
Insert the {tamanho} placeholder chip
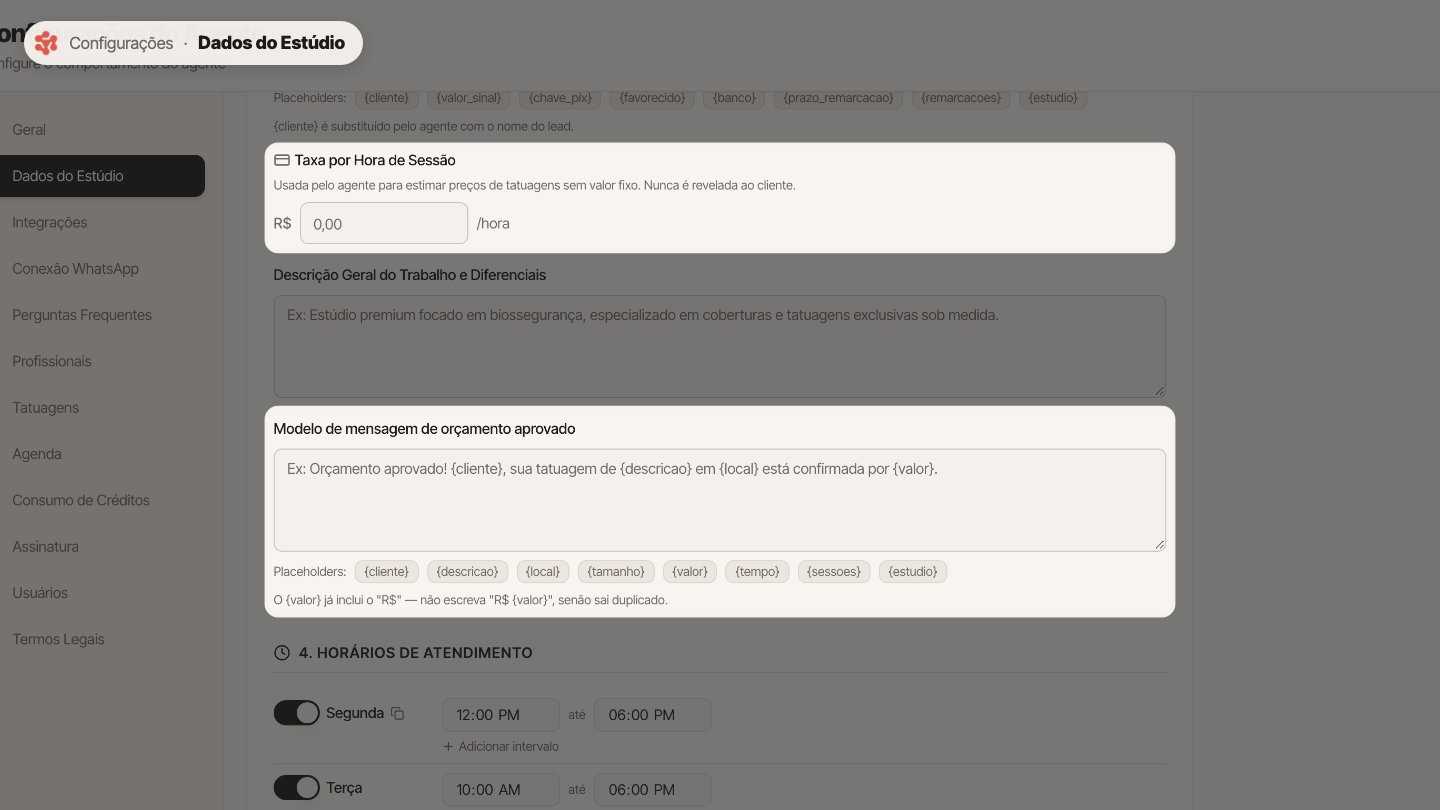coord(616,571)
